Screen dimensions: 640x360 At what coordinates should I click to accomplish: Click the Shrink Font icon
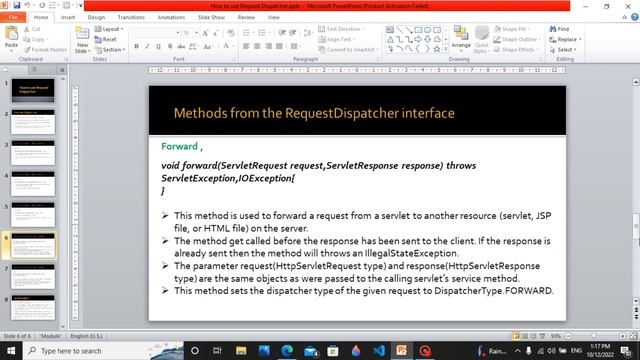[216, 33]
